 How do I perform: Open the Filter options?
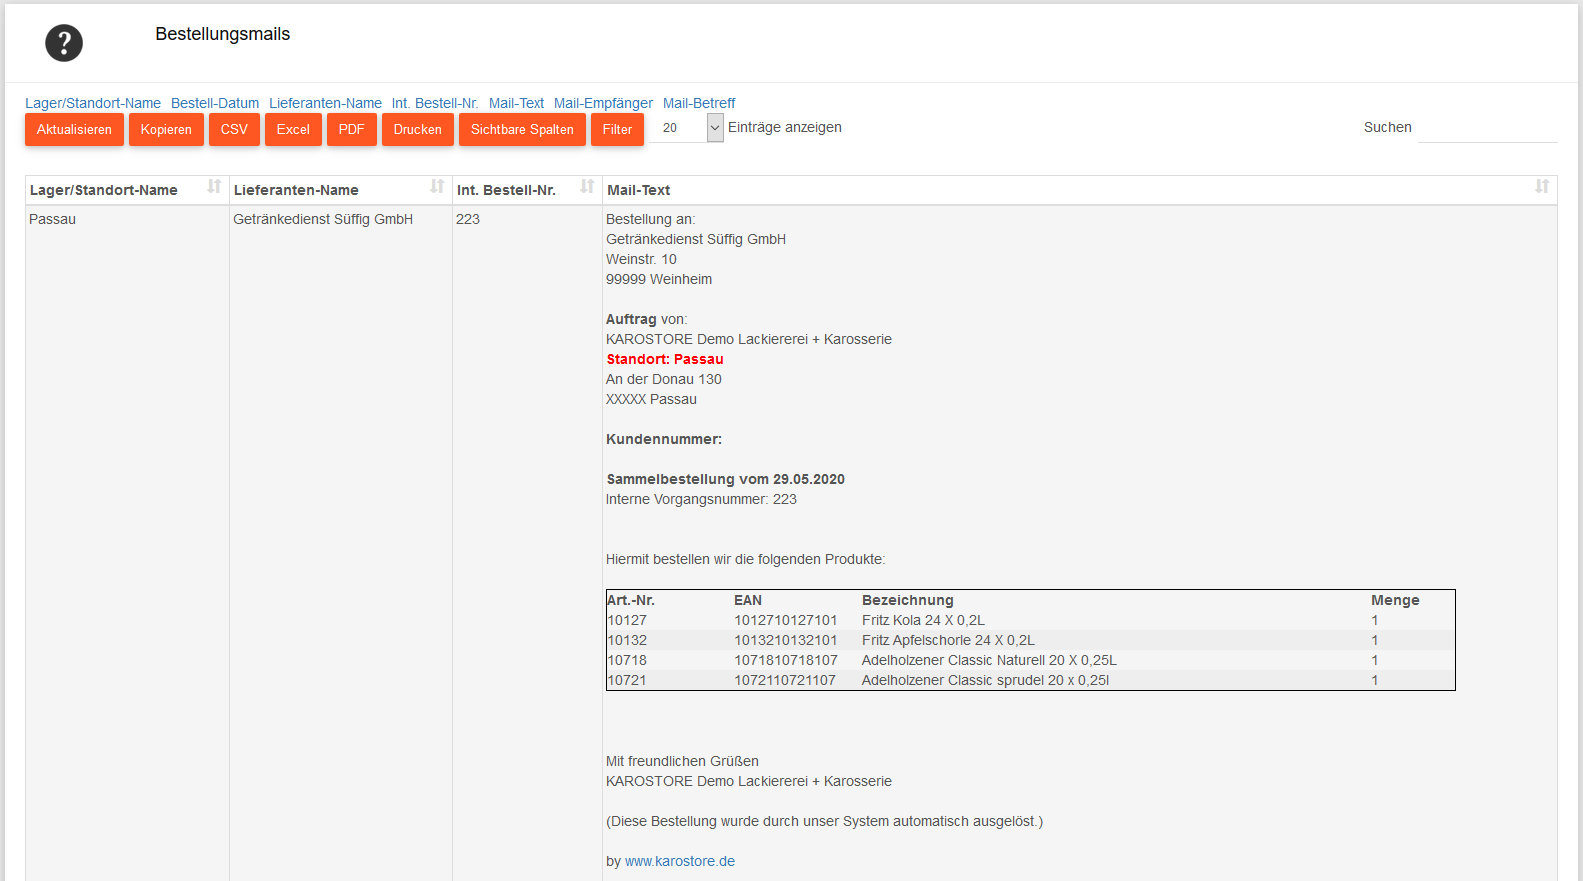(617, 130)
